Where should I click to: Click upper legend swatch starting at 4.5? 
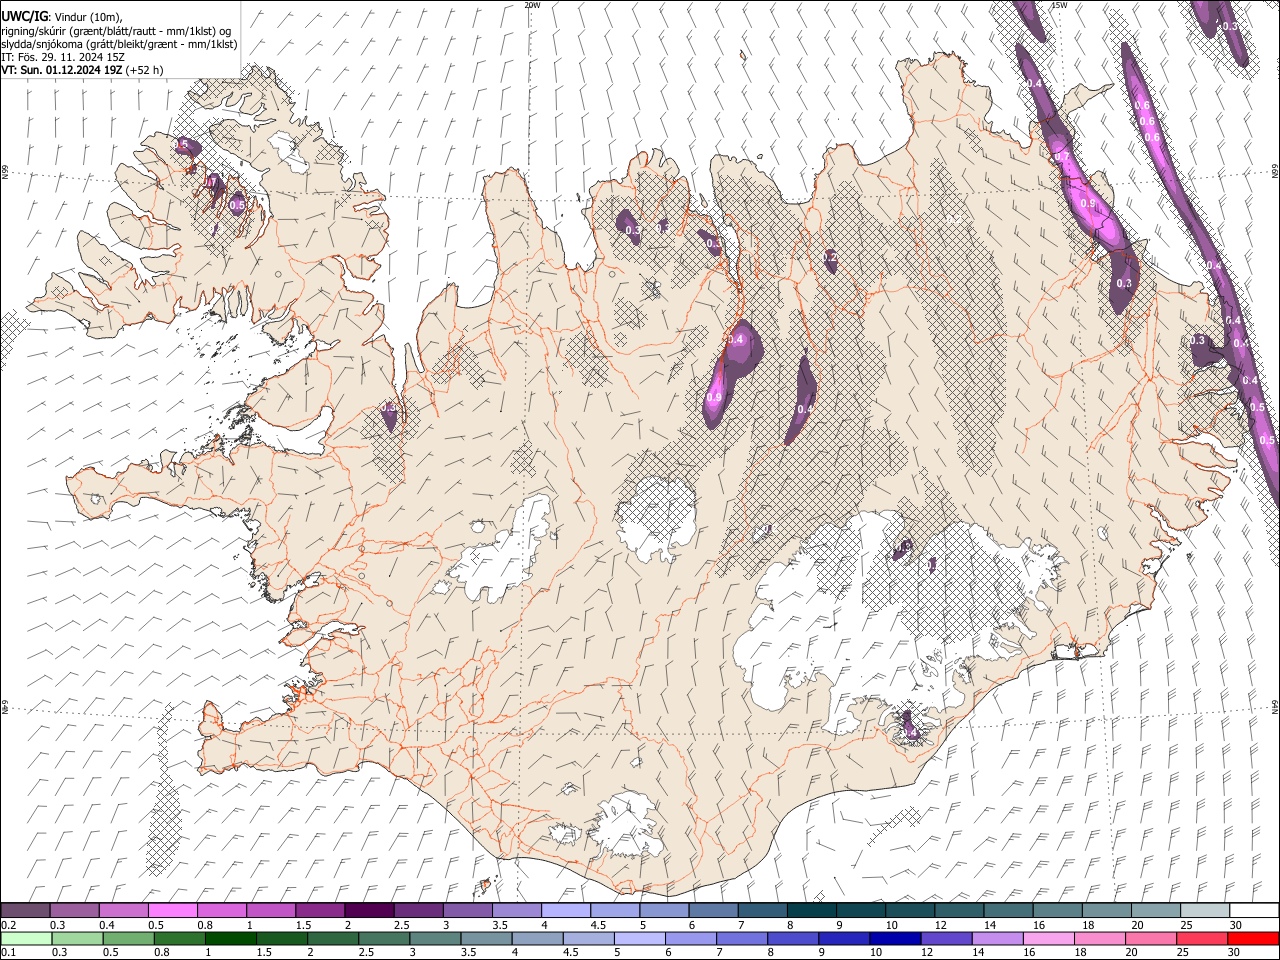coord(614,910)
